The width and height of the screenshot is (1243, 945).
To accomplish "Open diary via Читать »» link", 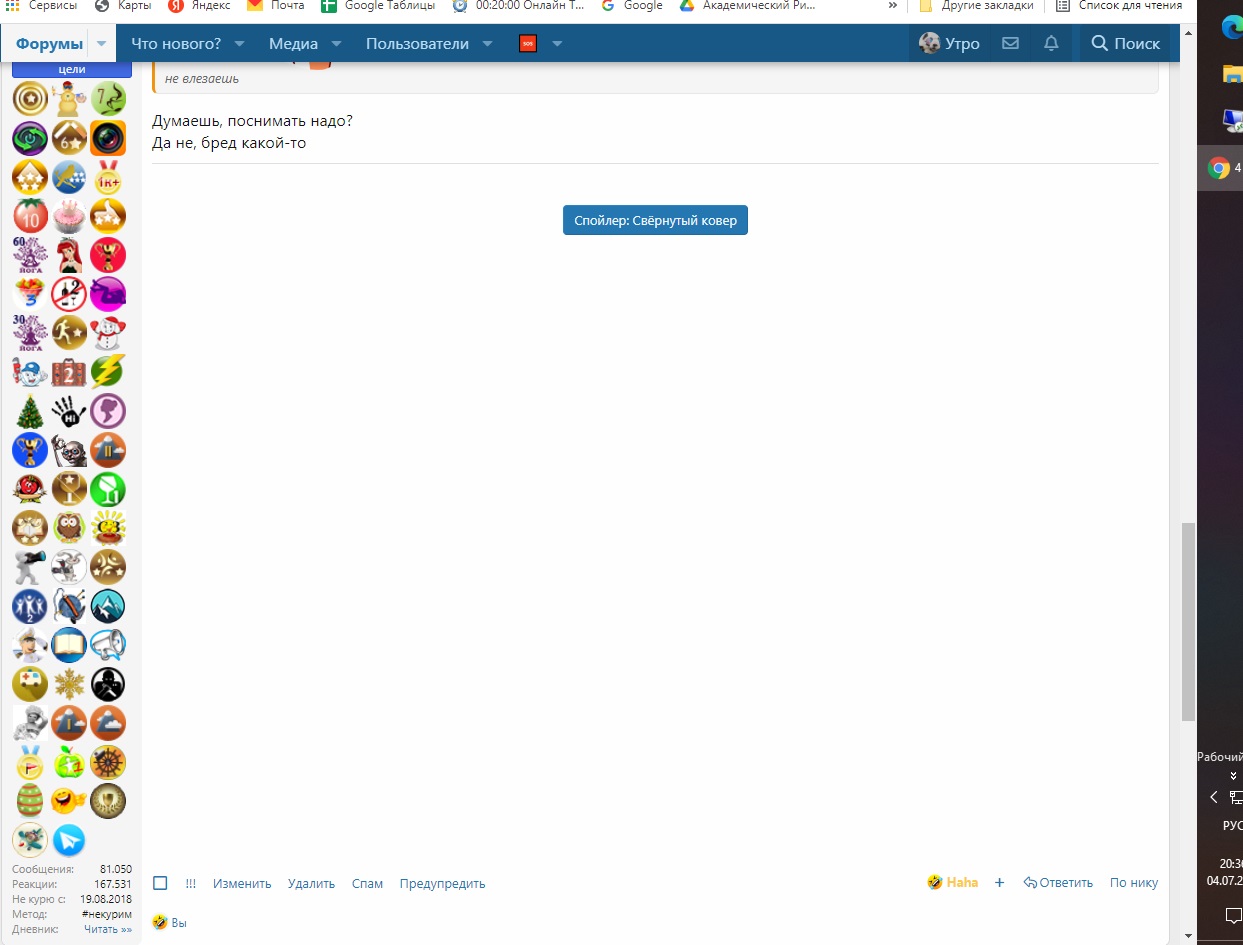I will [108, 929].
